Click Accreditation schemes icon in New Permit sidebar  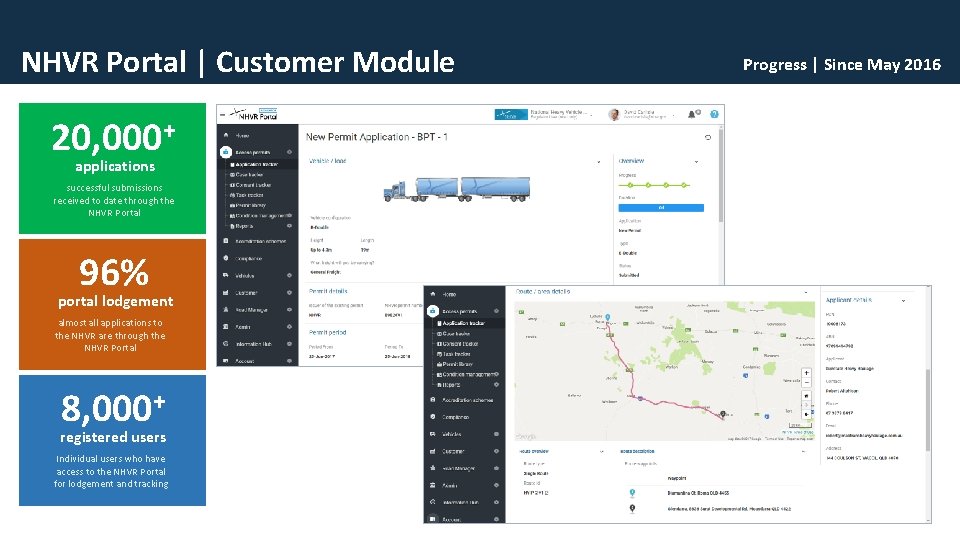coord(226,241)
